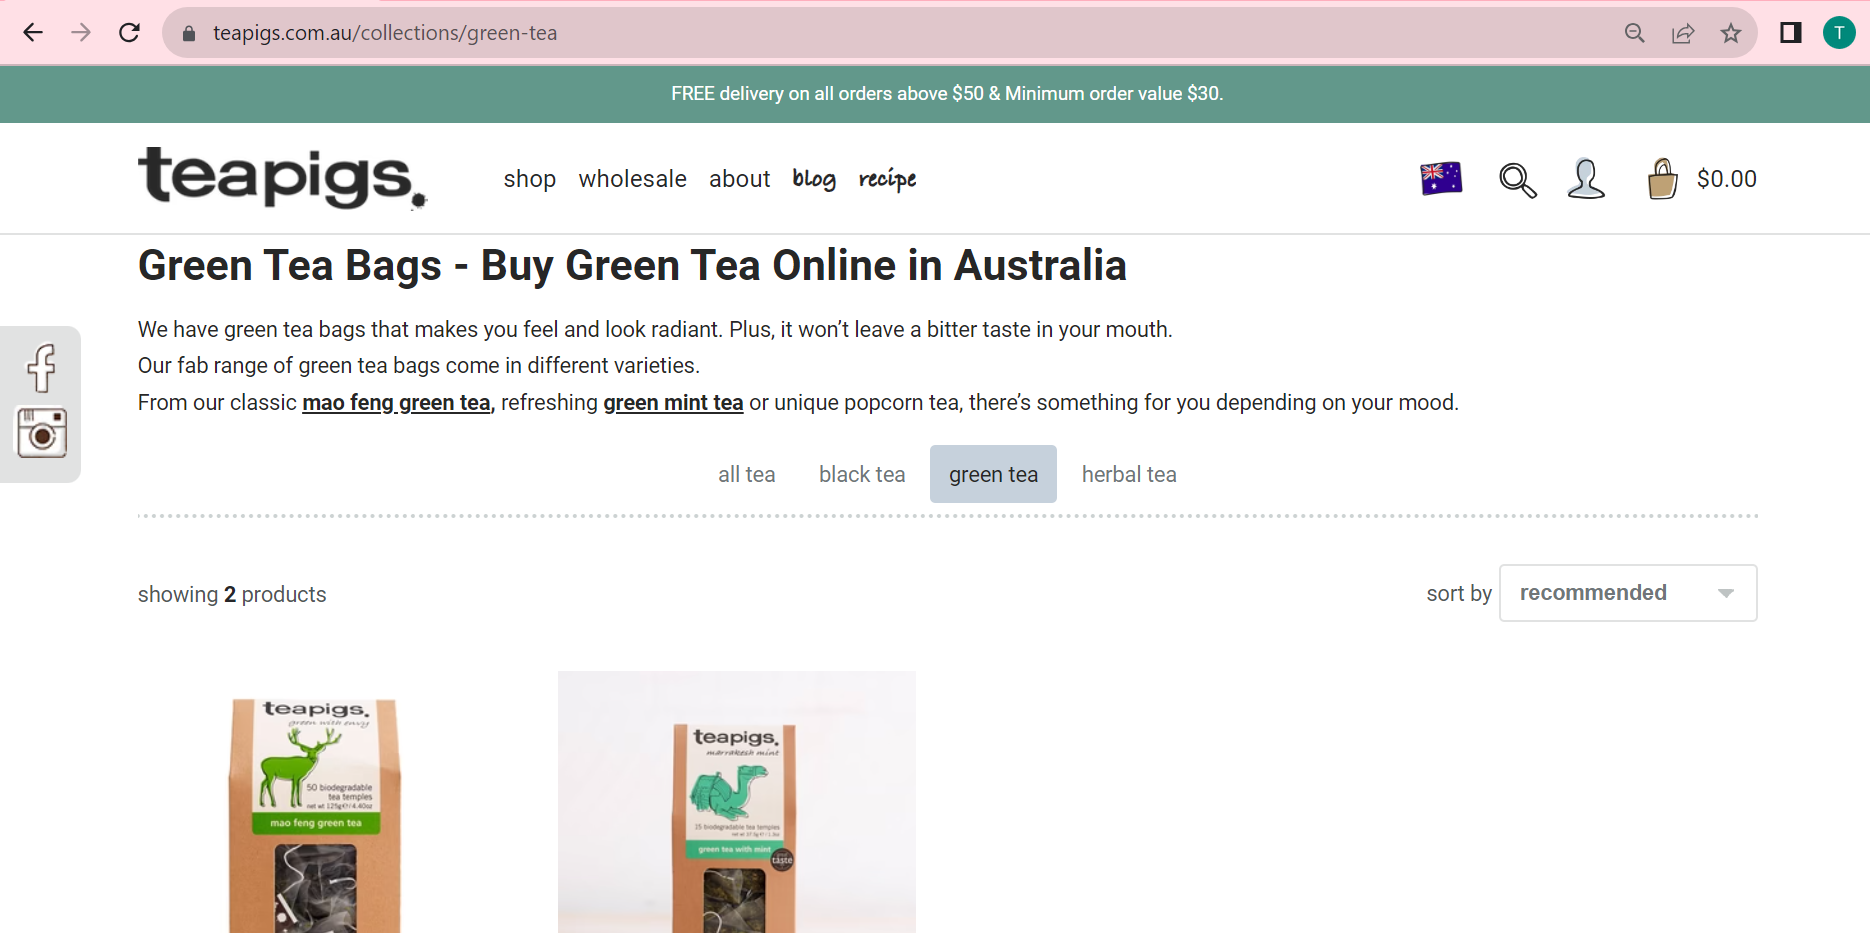Bookmark this page with star
The height and width of the screenshot is (933, 1870).
(1731, 33)
